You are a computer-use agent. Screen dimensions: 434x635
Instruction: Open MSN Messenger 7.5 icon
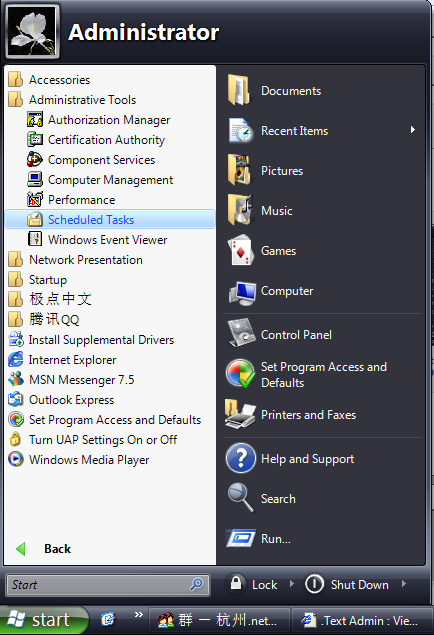coord(16,379)
